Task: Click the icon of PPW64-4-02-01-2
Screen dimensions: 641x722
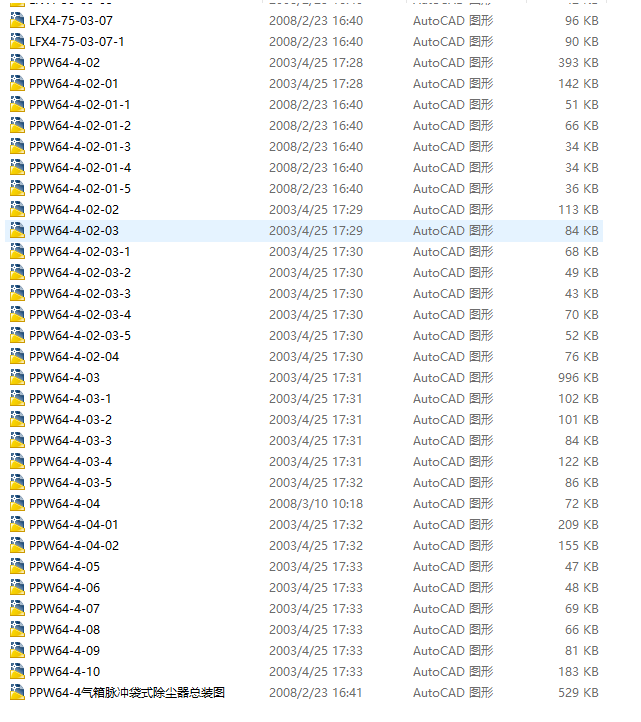Action: (17, 126)
